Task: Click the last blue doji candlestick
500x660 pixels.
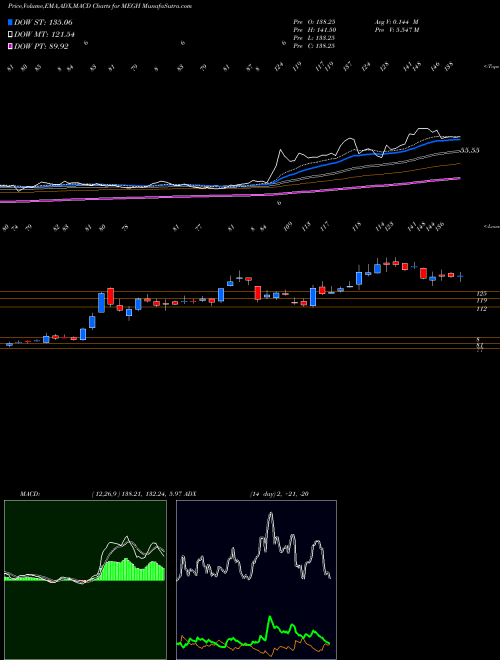Action: click(460, 277)
